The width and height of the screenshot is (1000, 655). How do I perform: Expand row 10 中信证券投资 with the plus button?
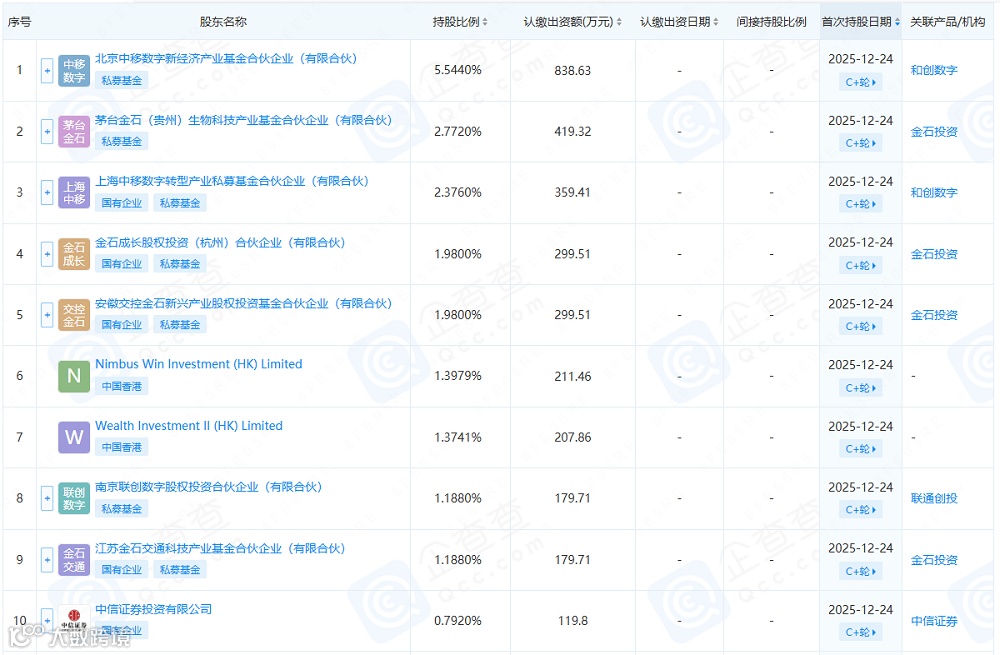pos(47,620)
